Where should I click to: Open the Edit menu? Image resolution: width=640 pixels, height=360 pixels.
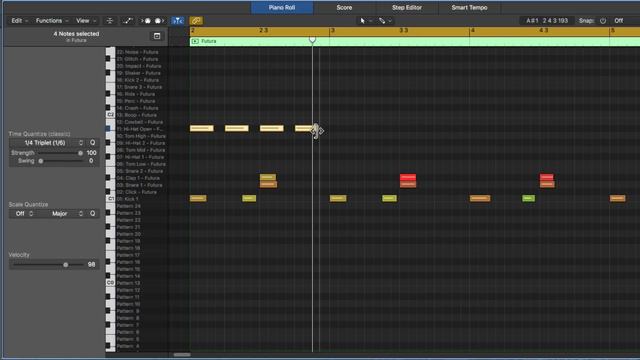(x=20, y=20)
